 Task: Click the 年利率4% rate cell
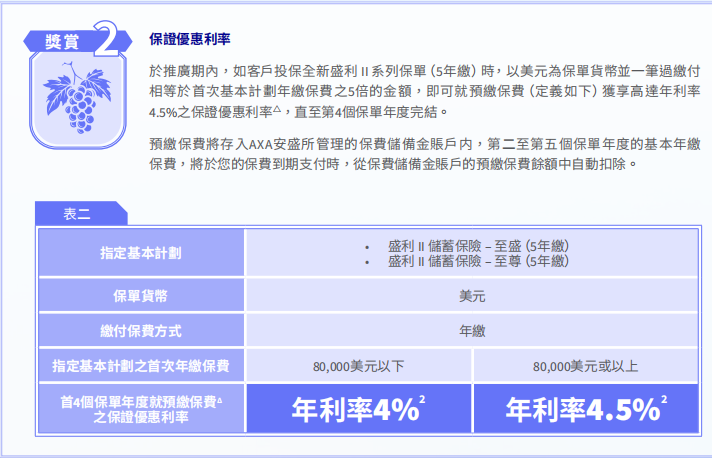[x=358, y=409]
